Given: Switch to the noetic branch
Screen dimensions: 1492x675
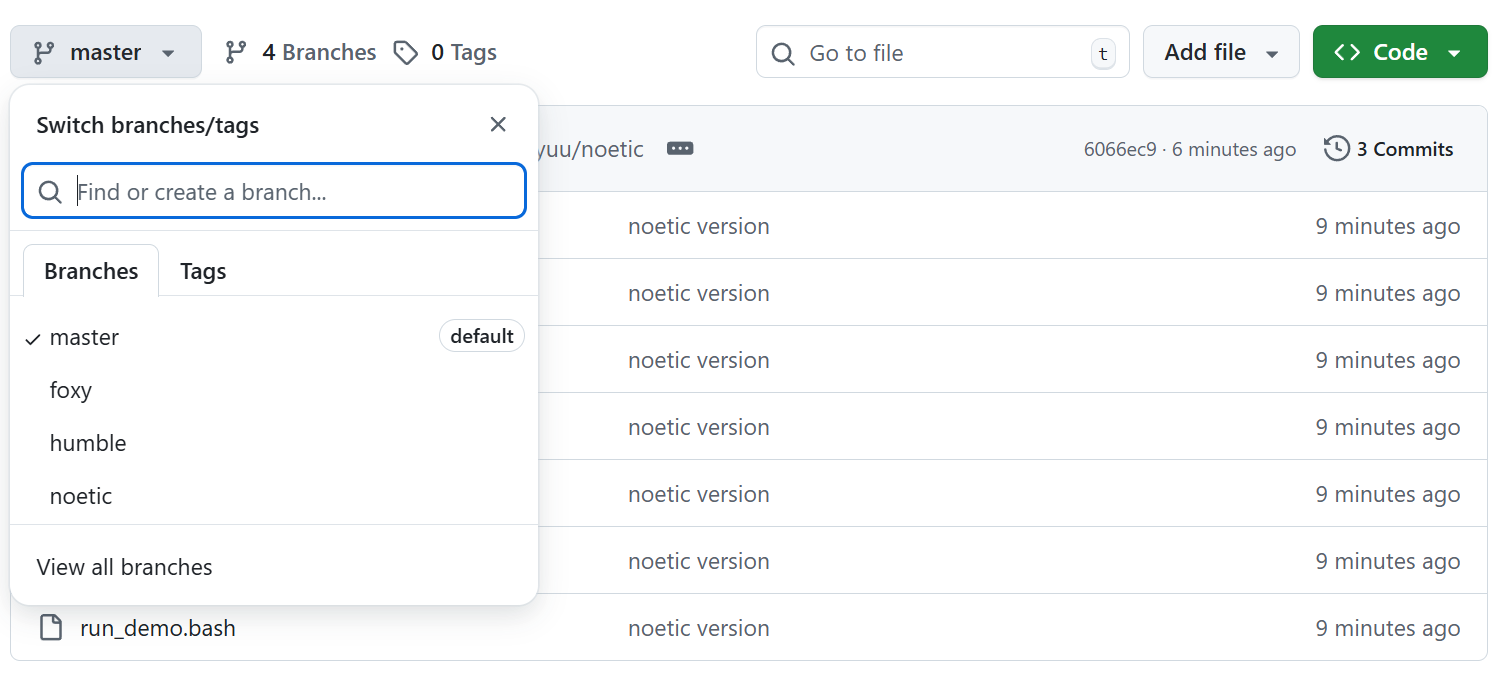Looking at the screenshot, I should [x=274, y=496].
